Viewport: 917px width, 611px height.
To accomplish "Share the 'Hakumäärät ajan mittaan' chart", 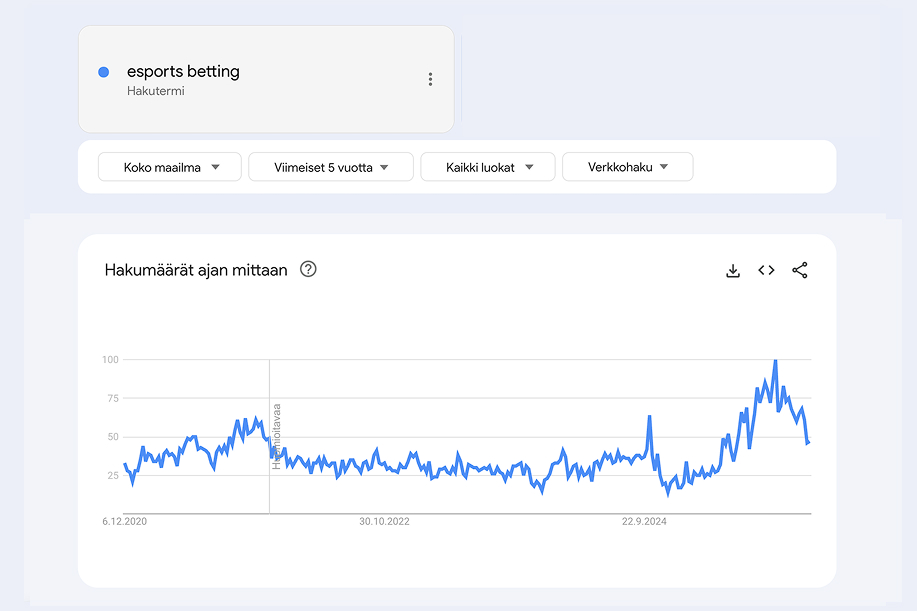I will (x=800, y=270).
